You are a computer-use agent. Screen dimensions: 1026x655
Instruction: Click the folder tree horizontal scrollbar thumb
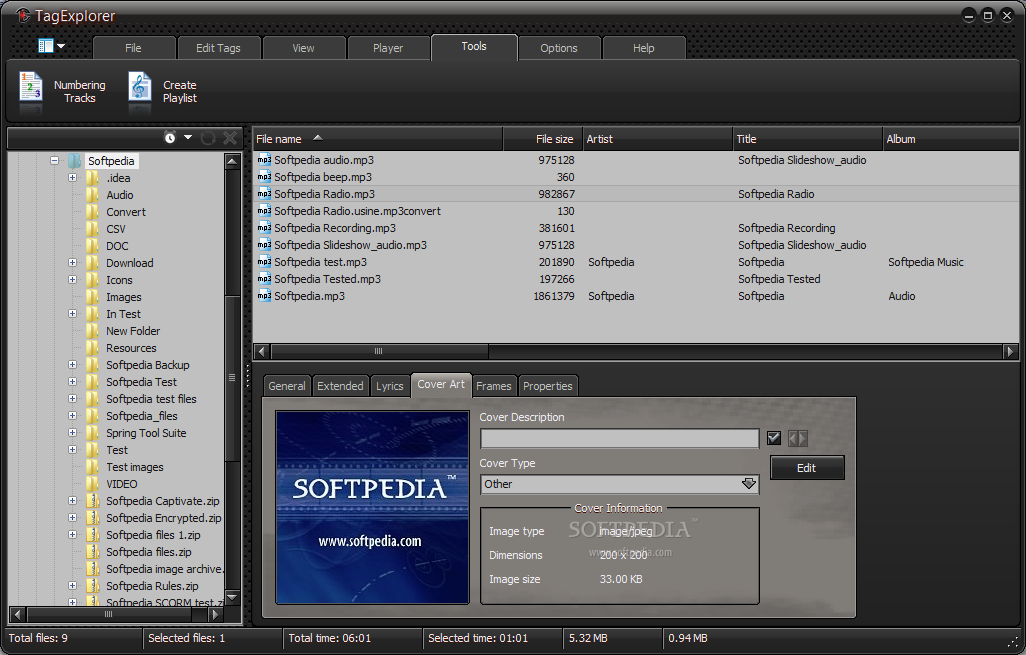click(109, 614)
